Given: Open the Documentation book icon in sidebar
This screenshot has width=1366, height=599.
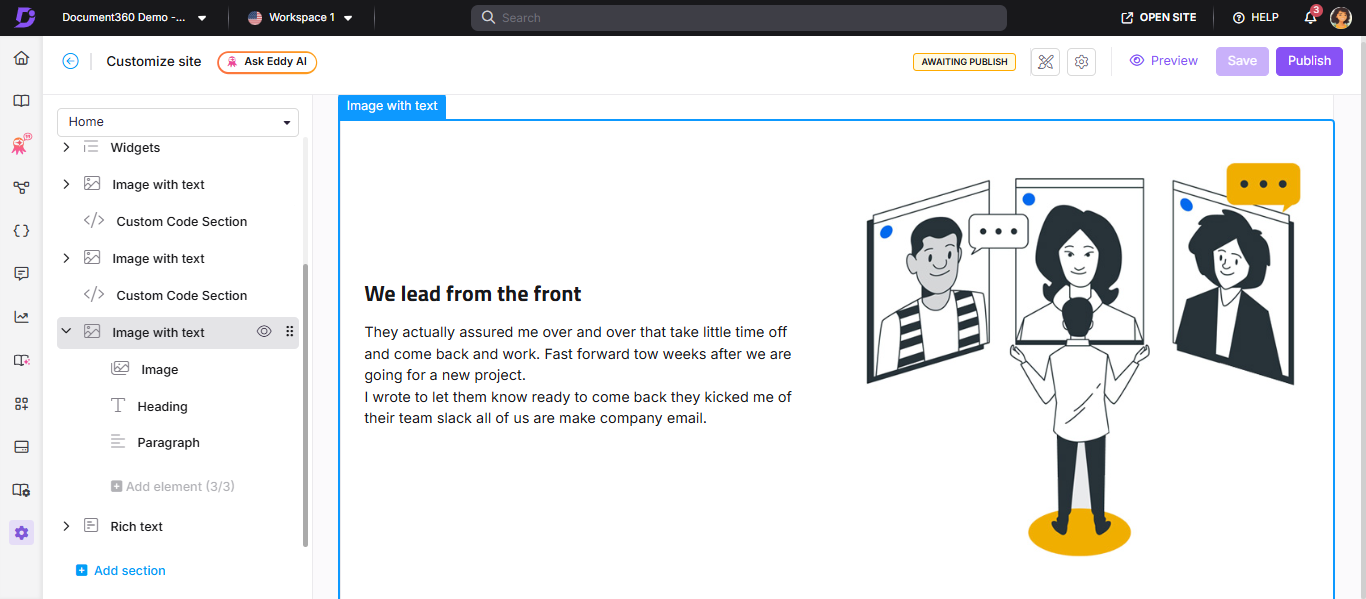Looking at the screenshot, I should (x=21, y=101).
